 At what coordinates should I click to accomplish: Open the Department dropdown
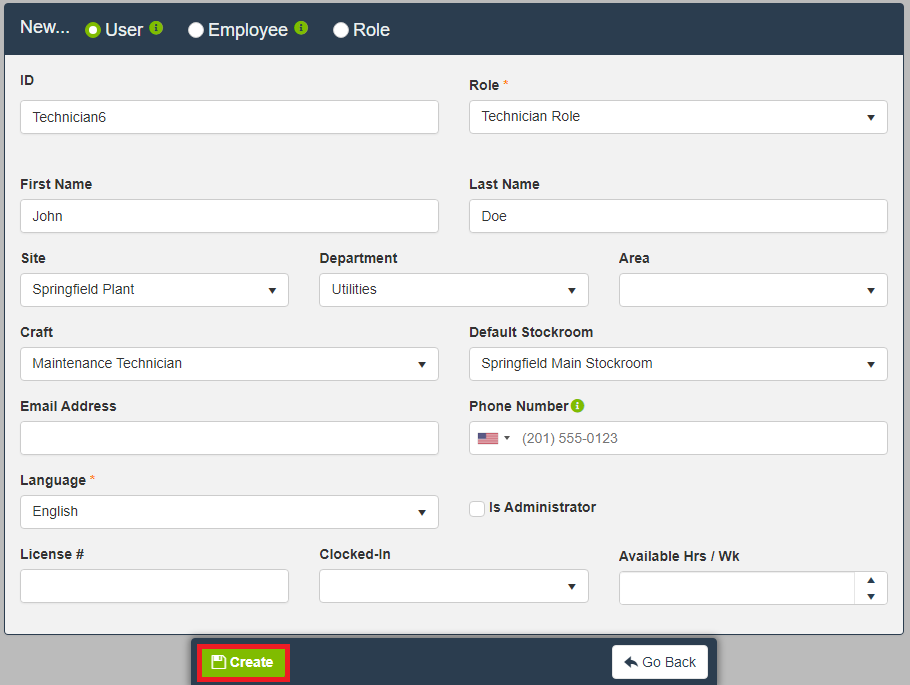tap(453, 290)
